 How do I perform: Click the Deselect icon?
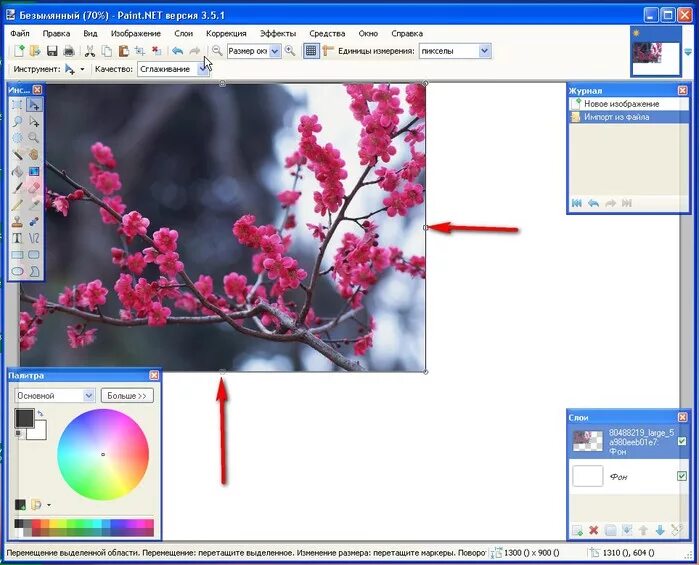click(156, 51)
